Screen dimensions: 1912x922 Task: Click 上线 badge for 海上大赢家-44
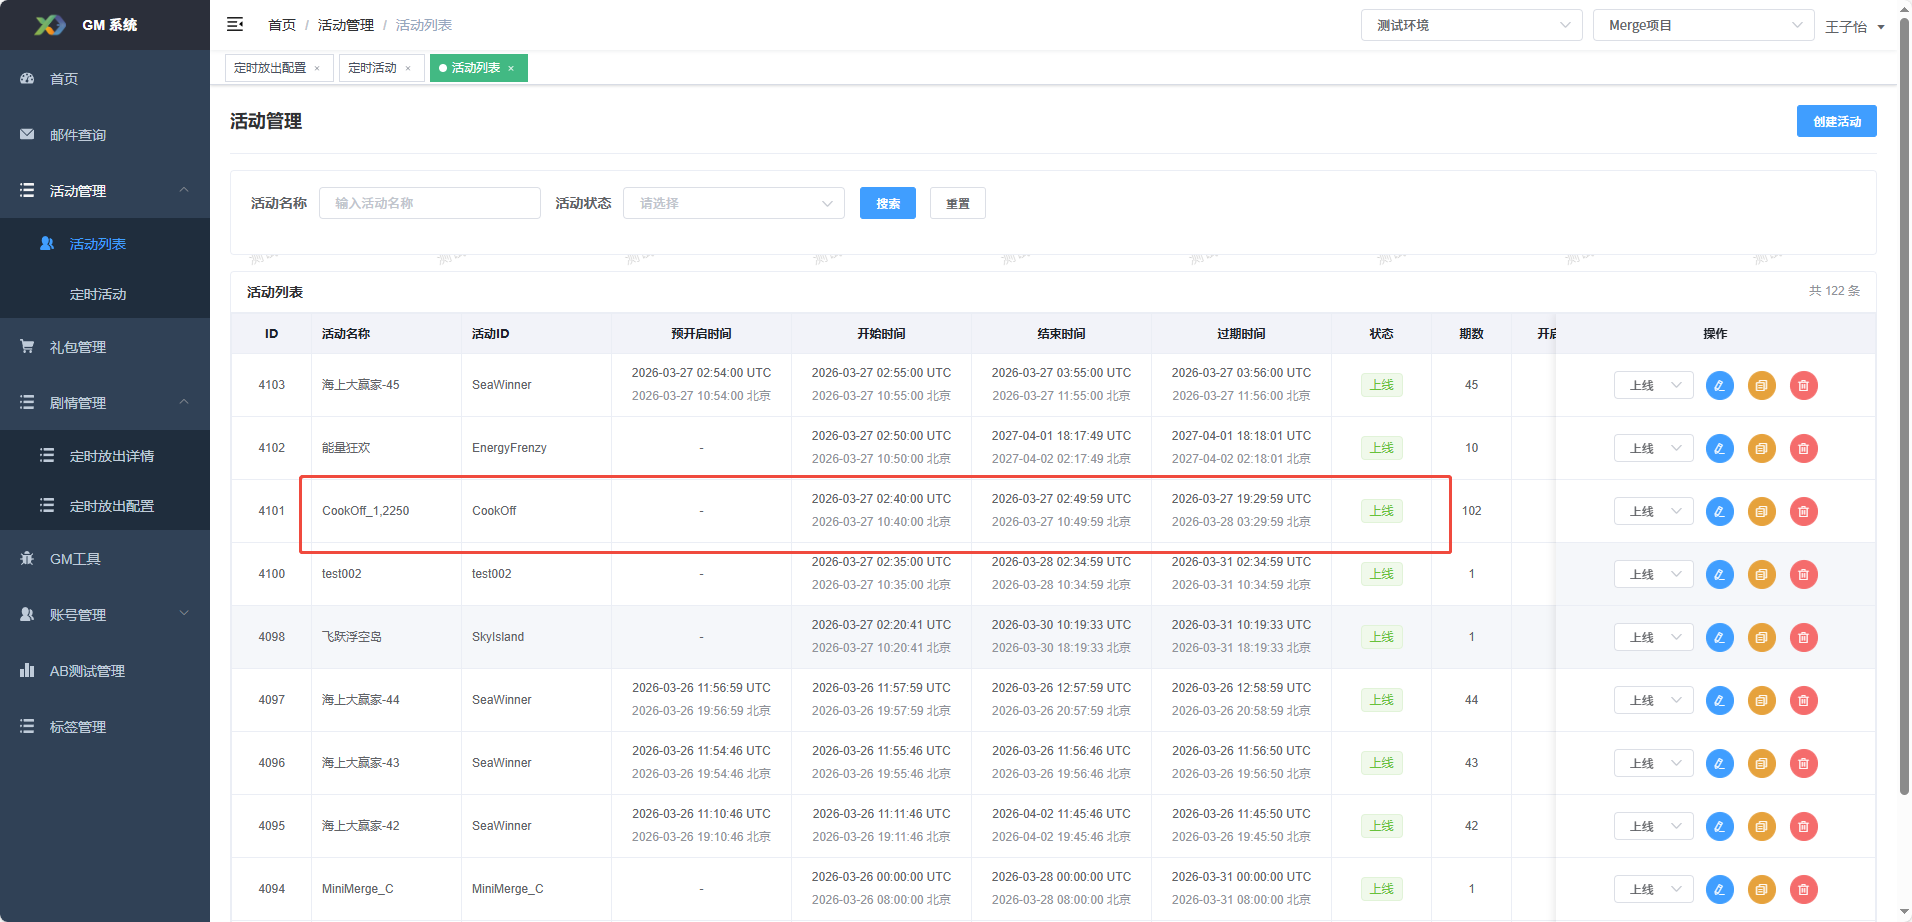click(1381, 700)
